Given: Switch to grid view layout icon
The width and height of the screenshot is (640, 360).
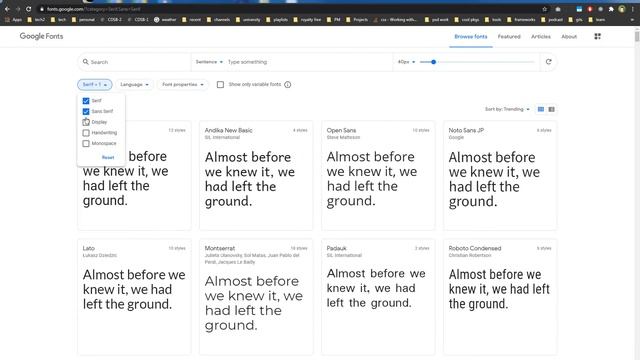Looking at the screenshot, I should point(541,109).
